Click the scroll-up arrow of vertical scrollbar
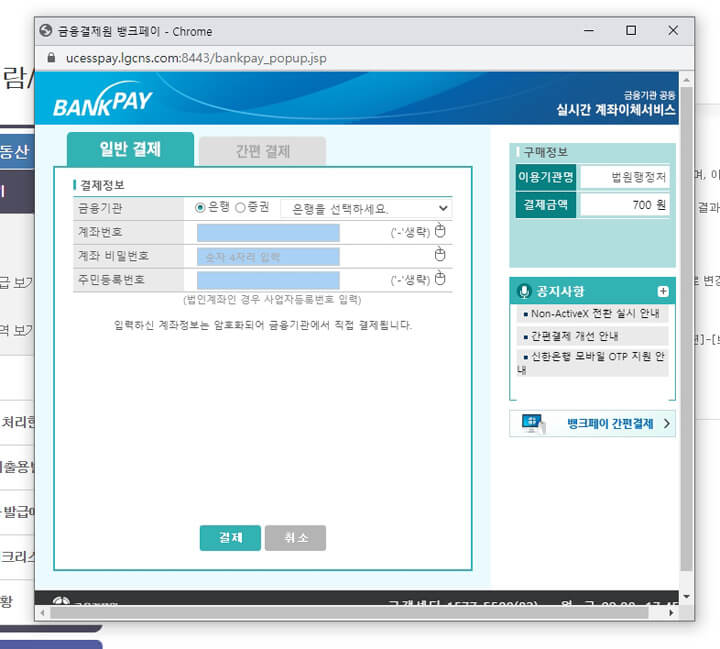 coord(686,80)
